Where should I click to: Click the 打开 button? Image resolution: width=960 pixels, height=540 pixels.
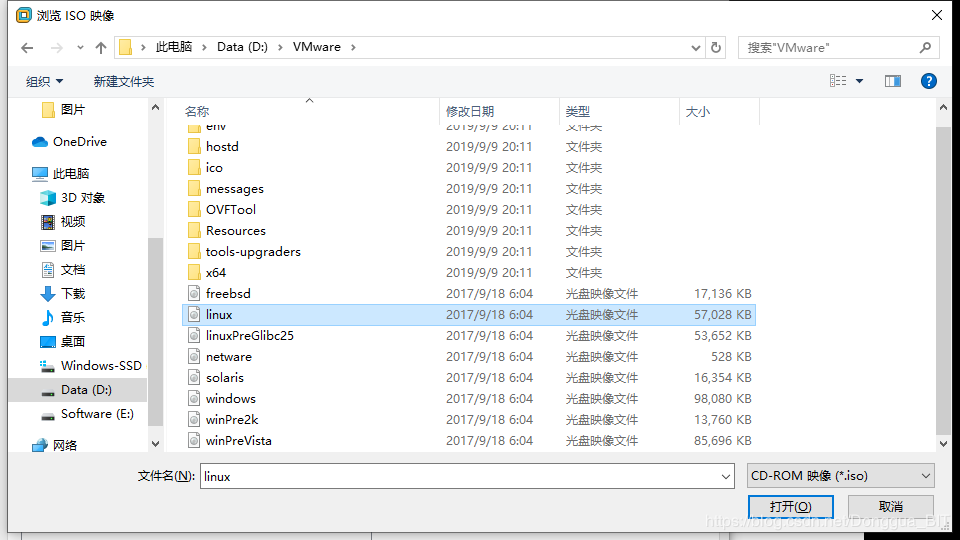pos(789,507)
